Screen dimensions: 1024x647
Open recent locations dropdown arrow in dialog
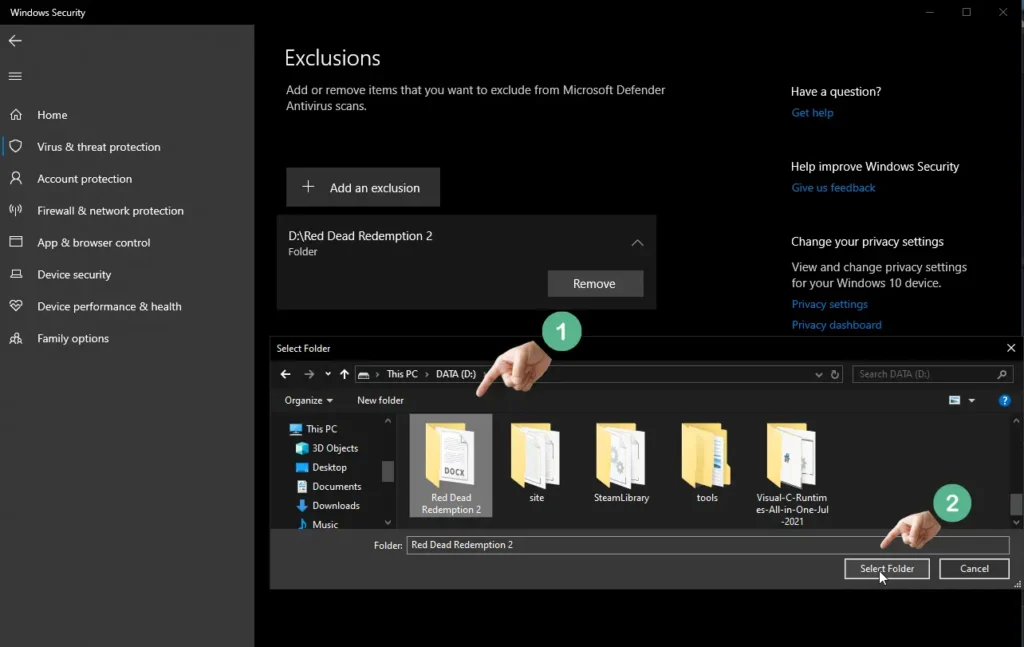tap(328, 374)
